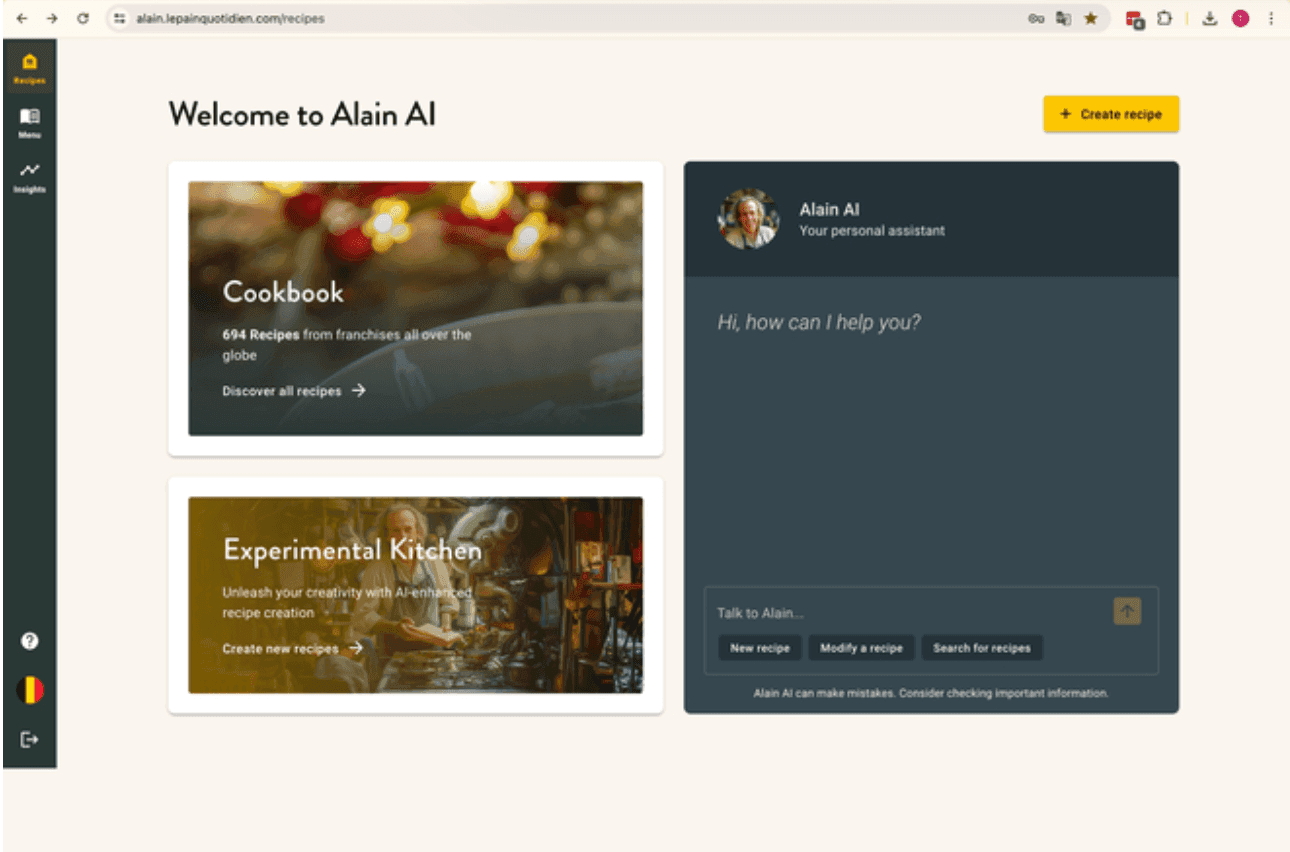
Task: Click the Hi, how can I help you? text
Action: click(819, 322)
